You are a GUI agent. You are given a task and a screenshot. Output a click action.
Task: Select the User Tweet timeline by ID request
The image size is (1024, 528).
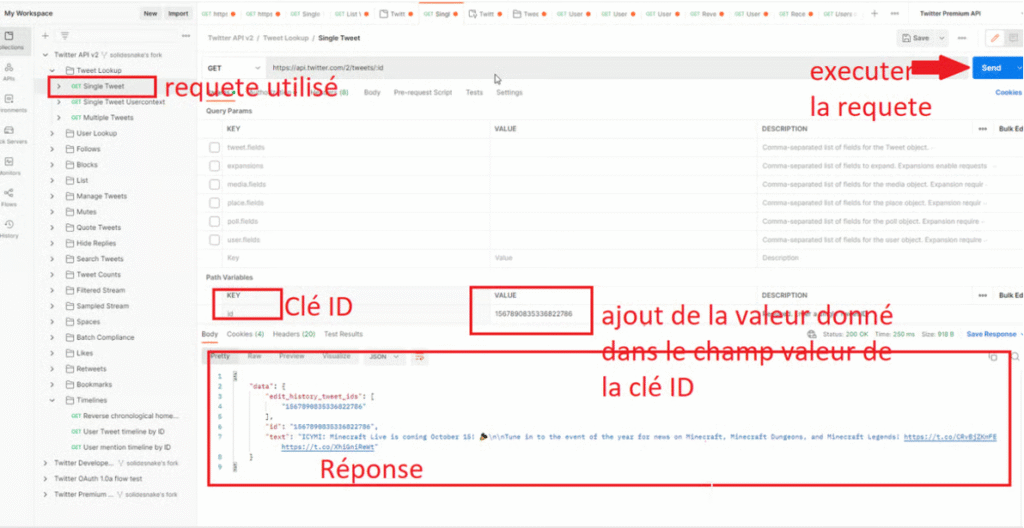click(x=123, y=431)
